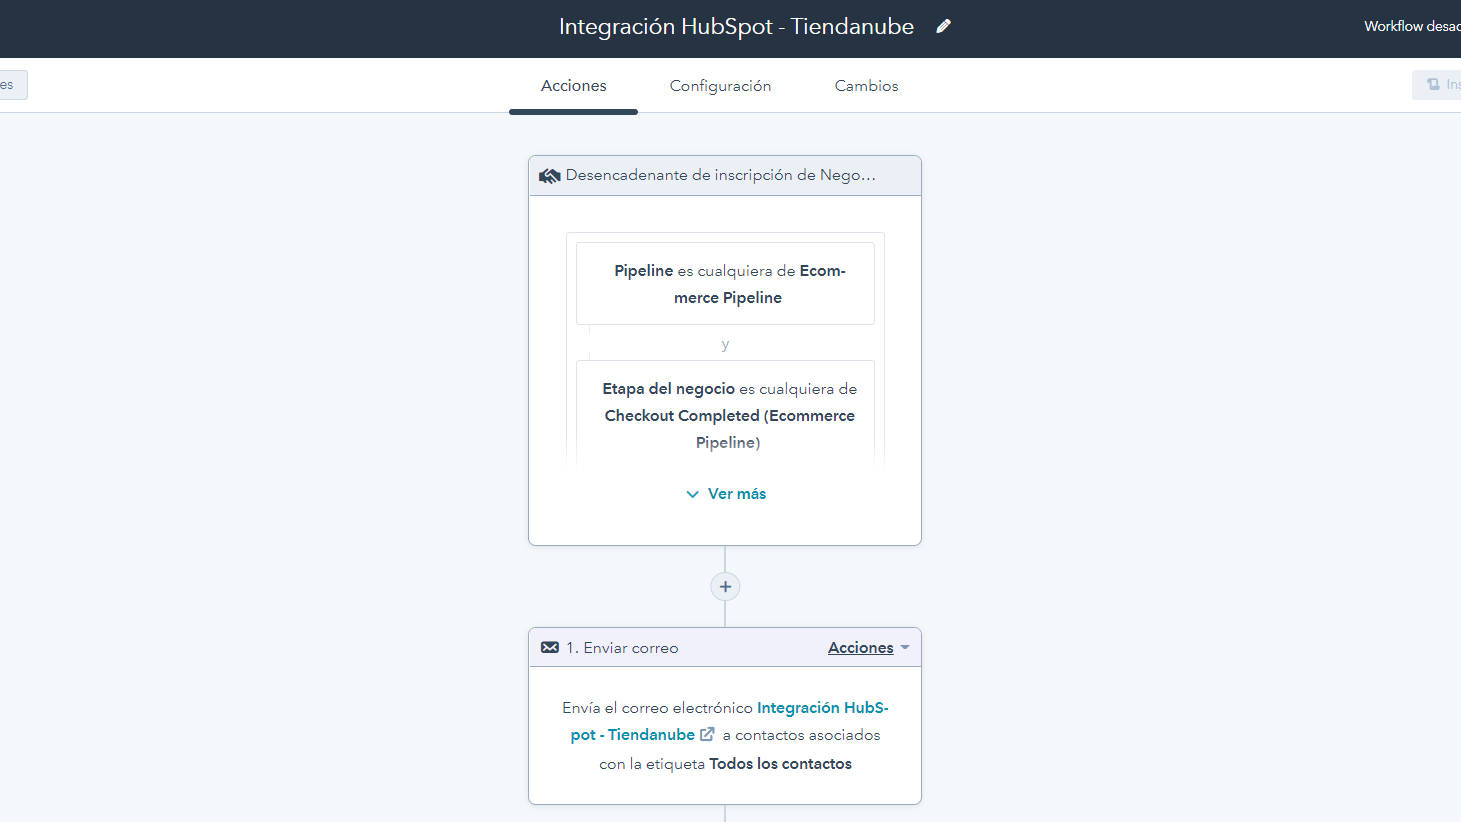Image resolution: width=1461 pixels, height=822 pixels.
Task: Click the pencil icon to rename workflow
Action: 943,27
